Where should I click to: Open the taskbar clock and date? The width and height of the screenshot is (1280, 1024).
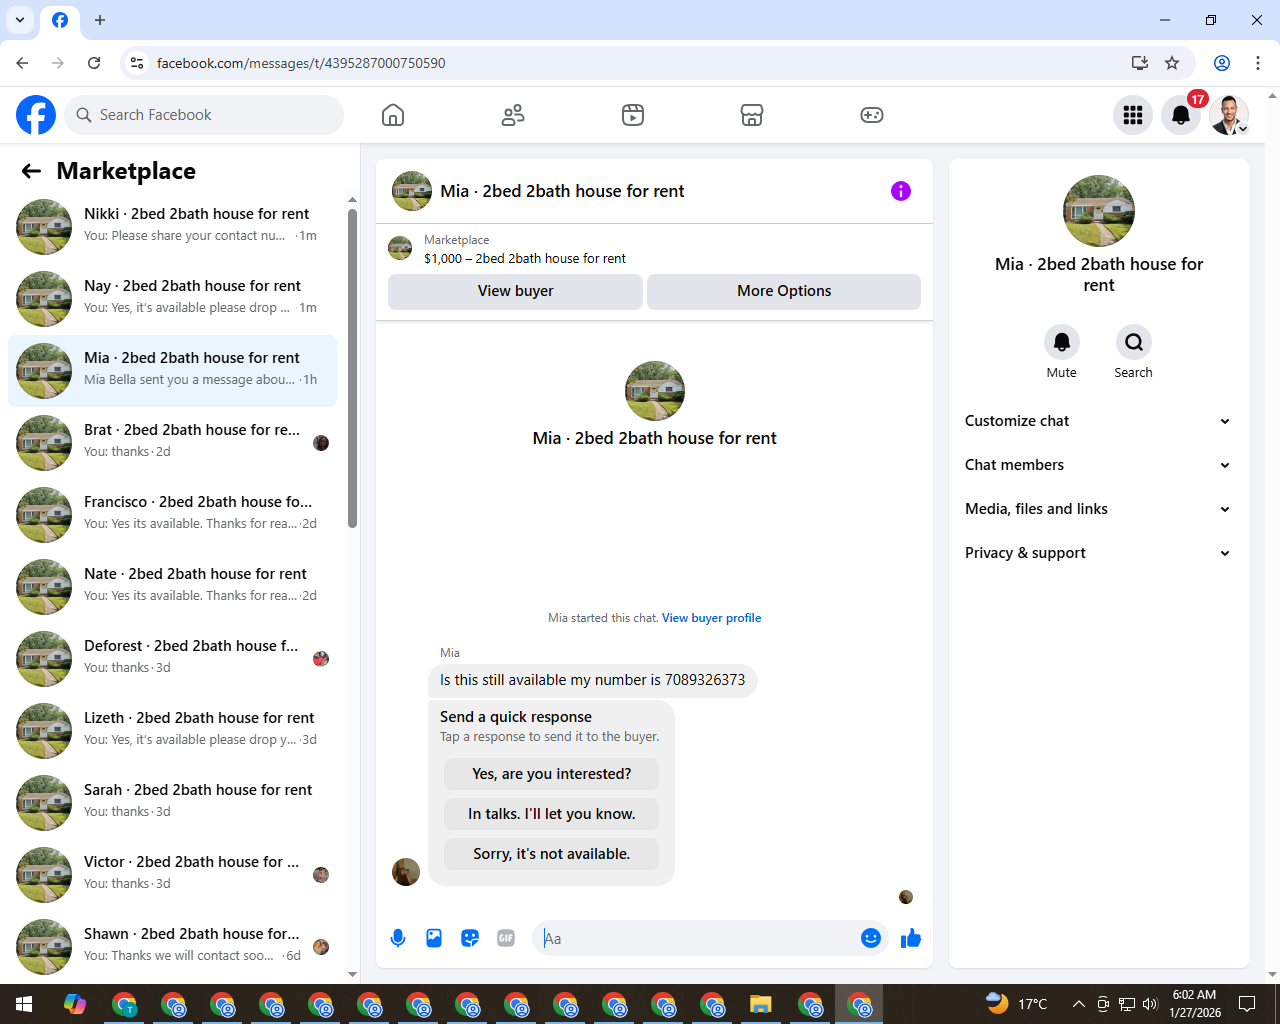pos(1195,1004)
